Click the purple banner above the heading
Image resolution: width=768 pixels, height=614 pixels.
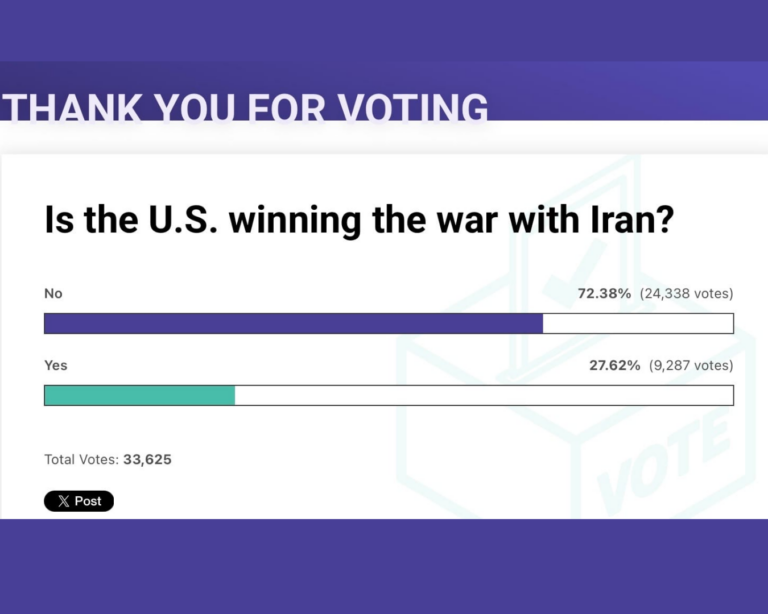coord(384,30)
